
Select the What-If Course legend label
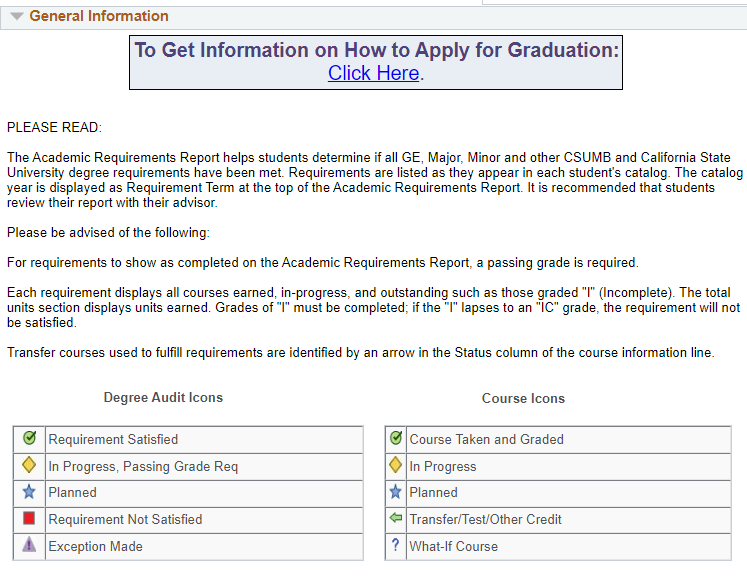tap(453, 546)
